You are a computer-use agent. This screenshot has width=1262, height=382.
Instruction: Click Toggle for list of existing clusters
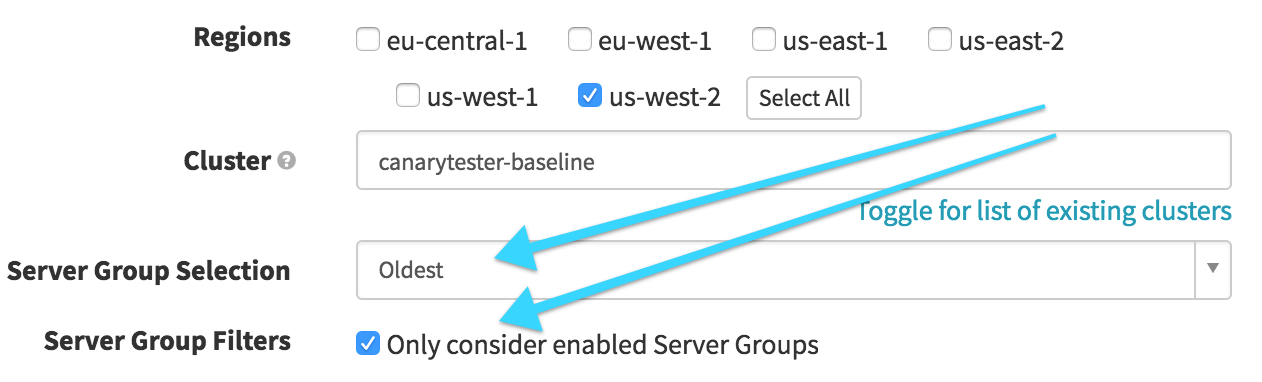point(1045,211)
